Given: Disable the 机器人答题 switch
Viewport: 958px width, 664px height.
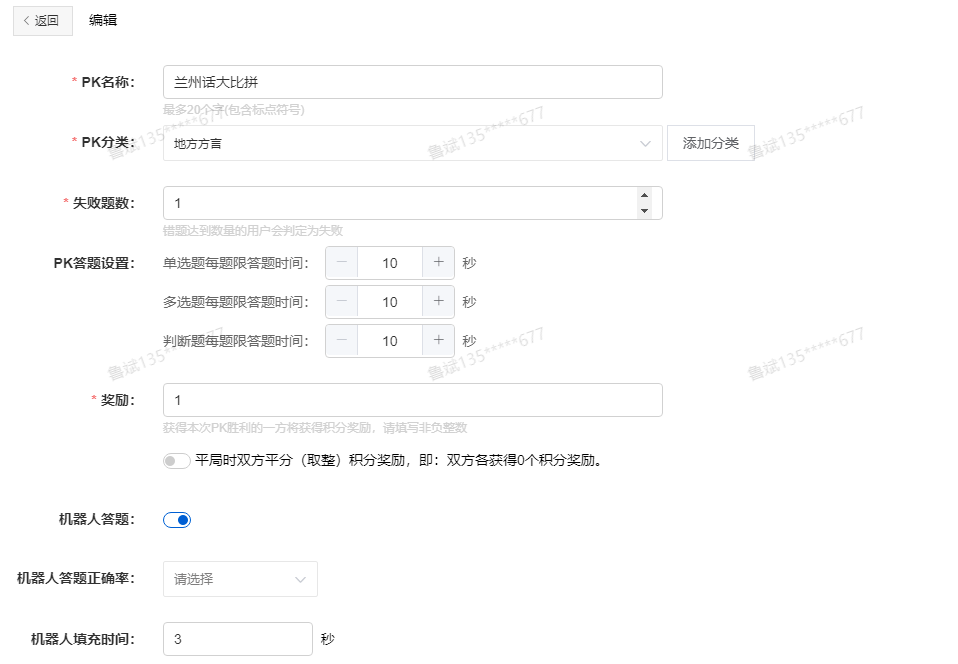Looking at the screenshot, I should click(176, 520).
